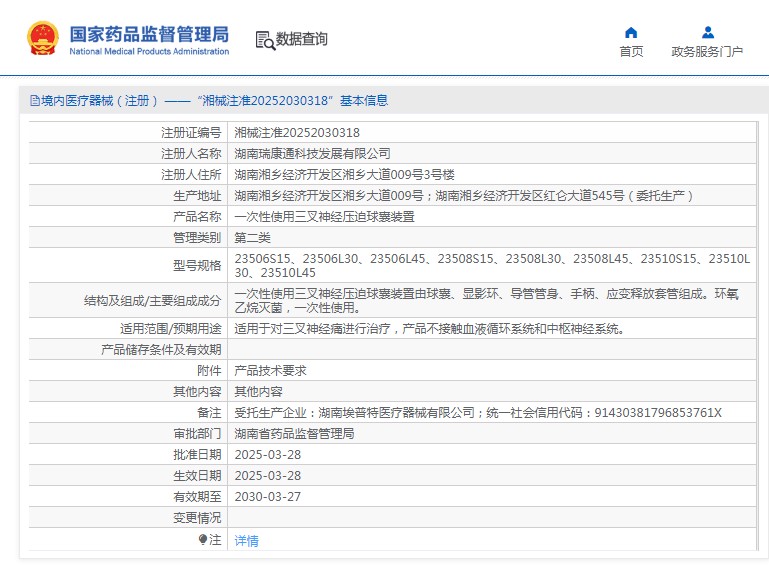Screen dimensions: 769x566
Task: Click the 批准日期 row label
Action: 197,455
